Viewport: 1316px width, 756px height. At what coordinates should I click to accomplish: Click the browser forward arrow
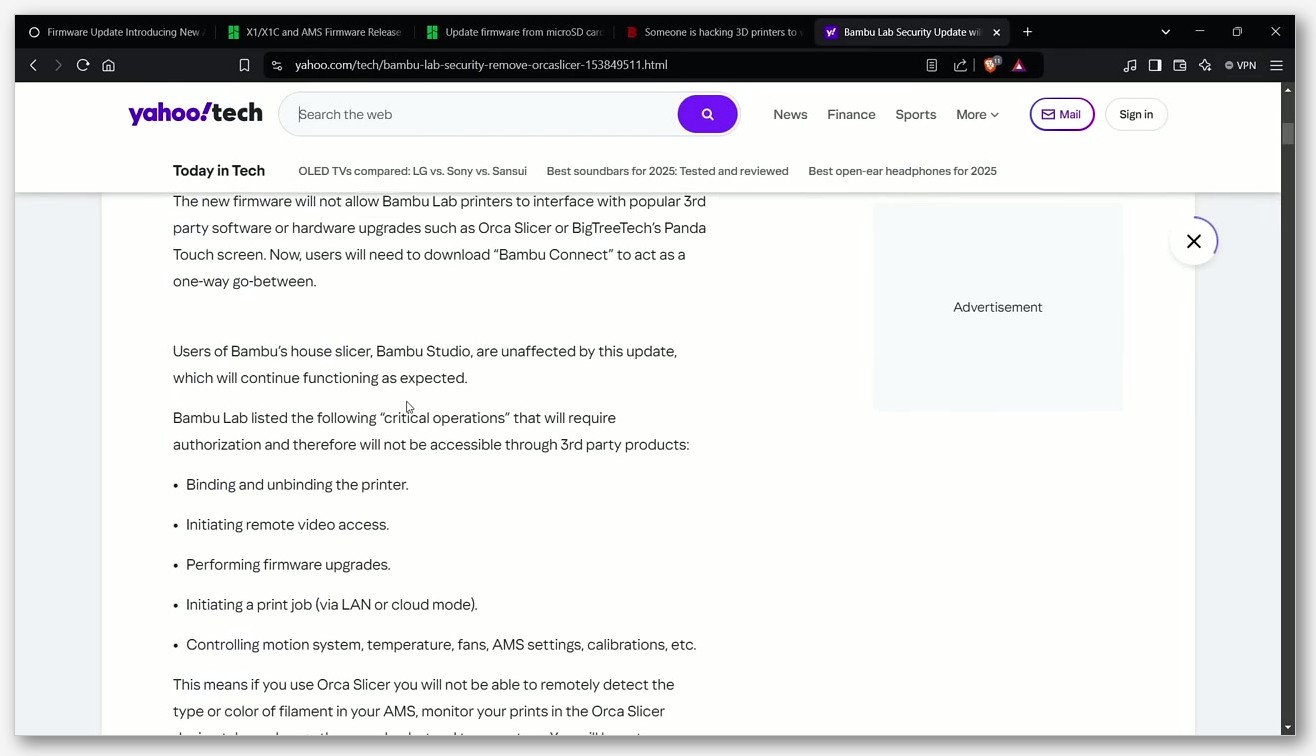[x=58, y=65]
